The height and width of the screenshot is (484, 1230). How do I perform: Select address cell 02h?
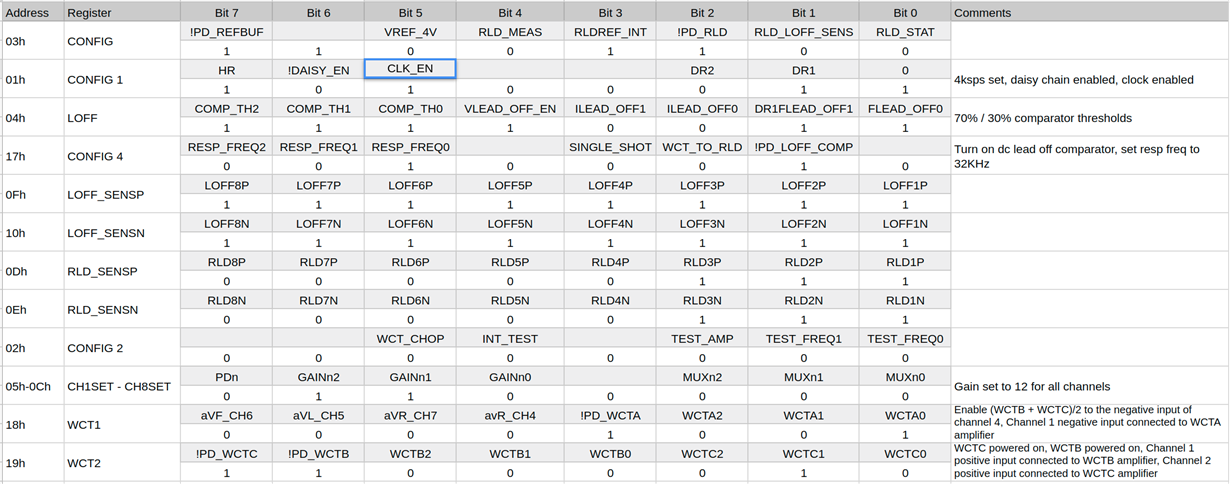(32, 348)
